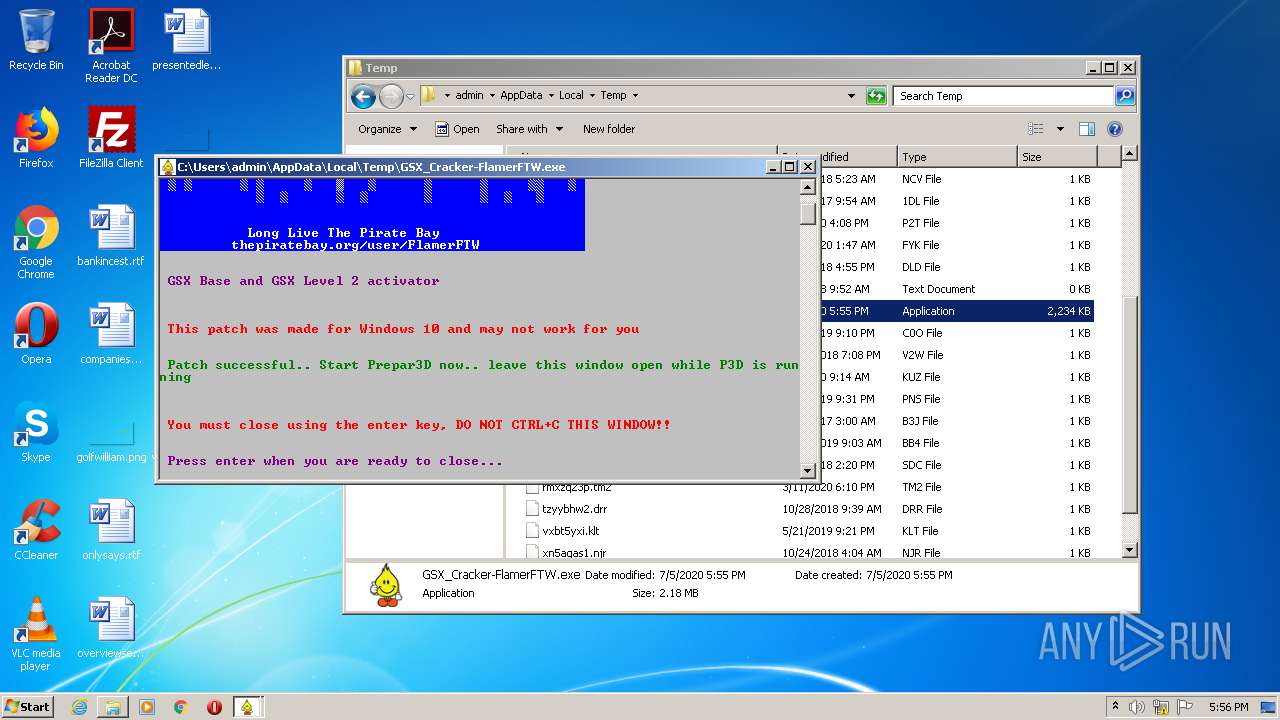Open Windows Media Player taskbar icon
This screenshot has width=1280, height=720.
coord(147,707)
